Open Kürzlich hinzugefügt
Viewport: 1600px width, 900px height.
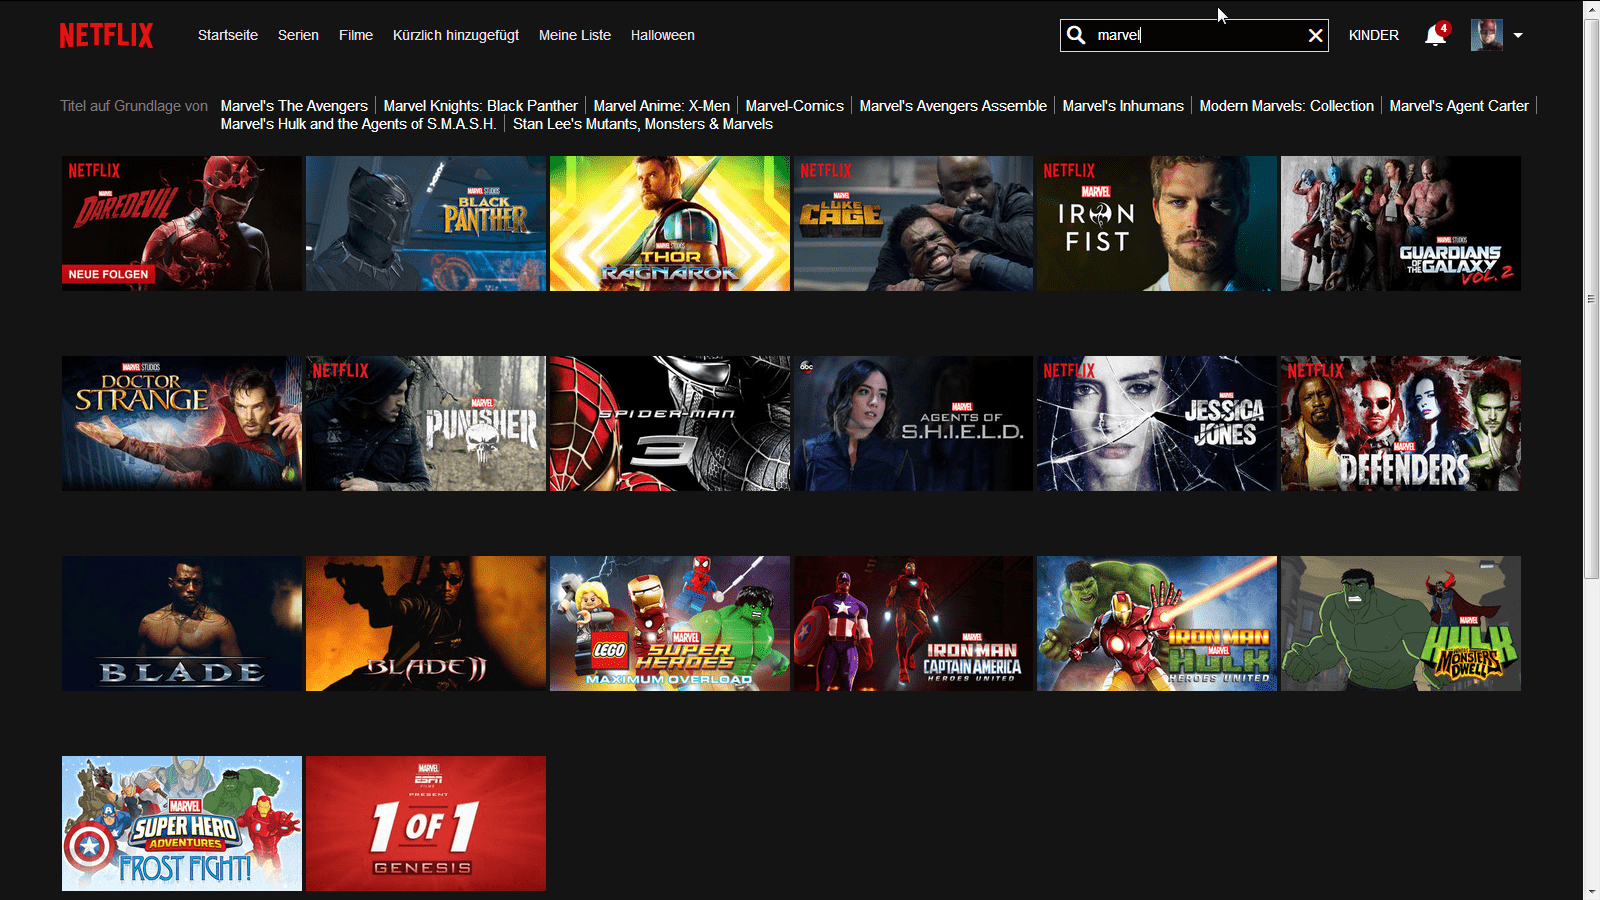(456, 35)
